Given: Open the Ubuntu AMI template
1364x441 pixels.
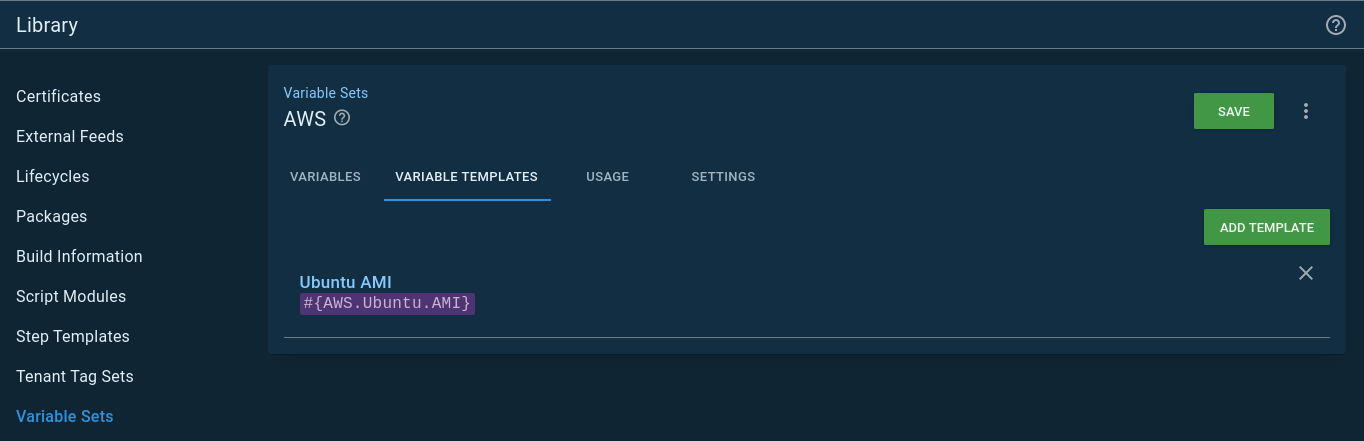Looking at the screenshot, I should [345, 282].
